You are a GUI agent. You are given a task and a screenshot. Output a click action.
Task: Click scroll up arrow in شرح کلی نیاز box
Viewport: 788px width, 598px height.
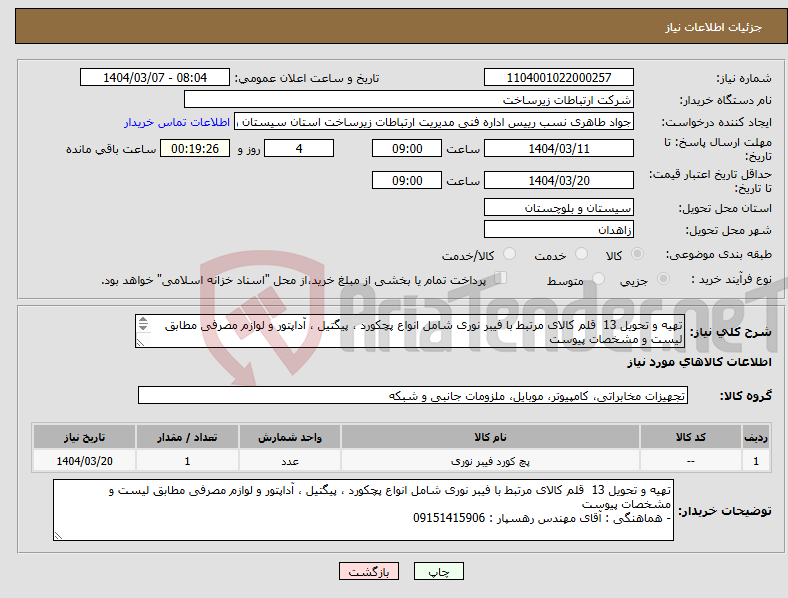(143, 320)
